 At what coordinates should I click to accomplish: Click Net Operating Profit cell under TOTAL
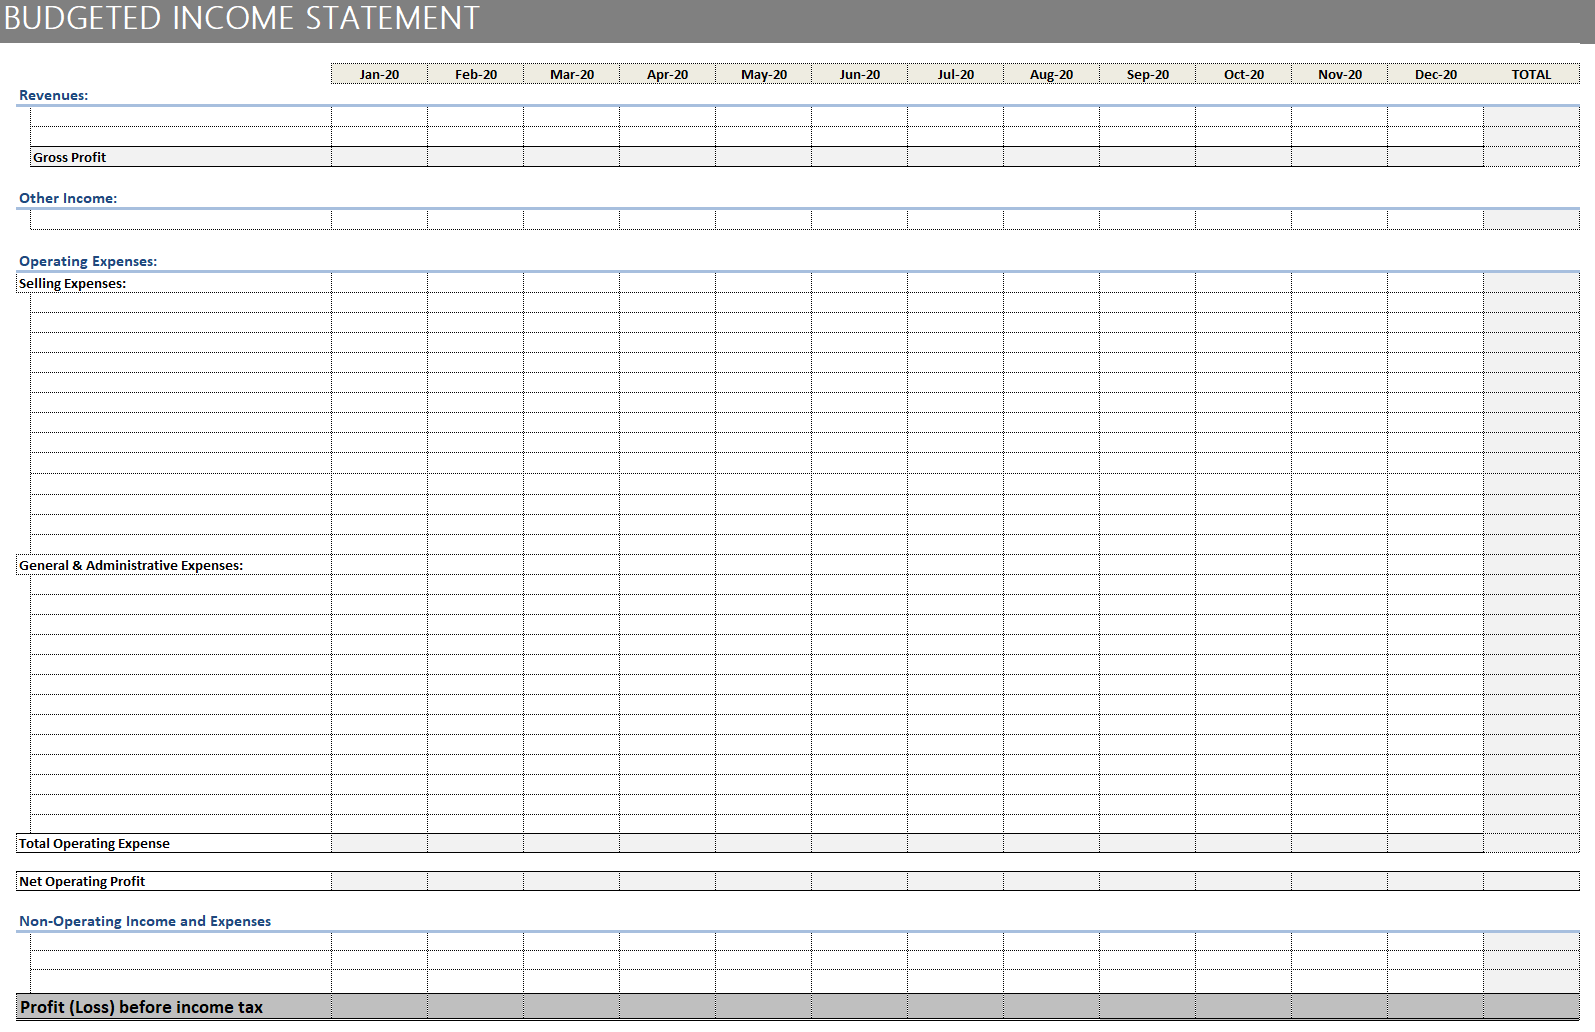1531,881
